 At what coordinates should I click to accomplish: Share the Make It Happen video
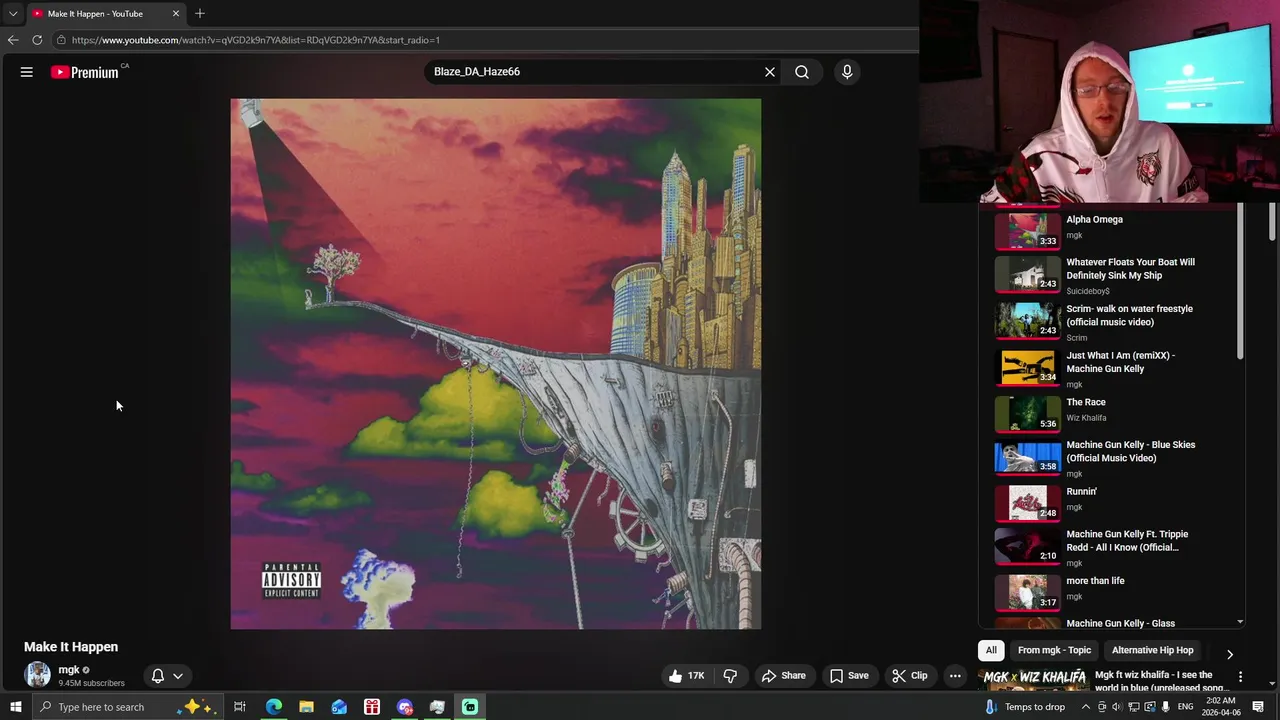pyautogui.click(x=783, y=676)
